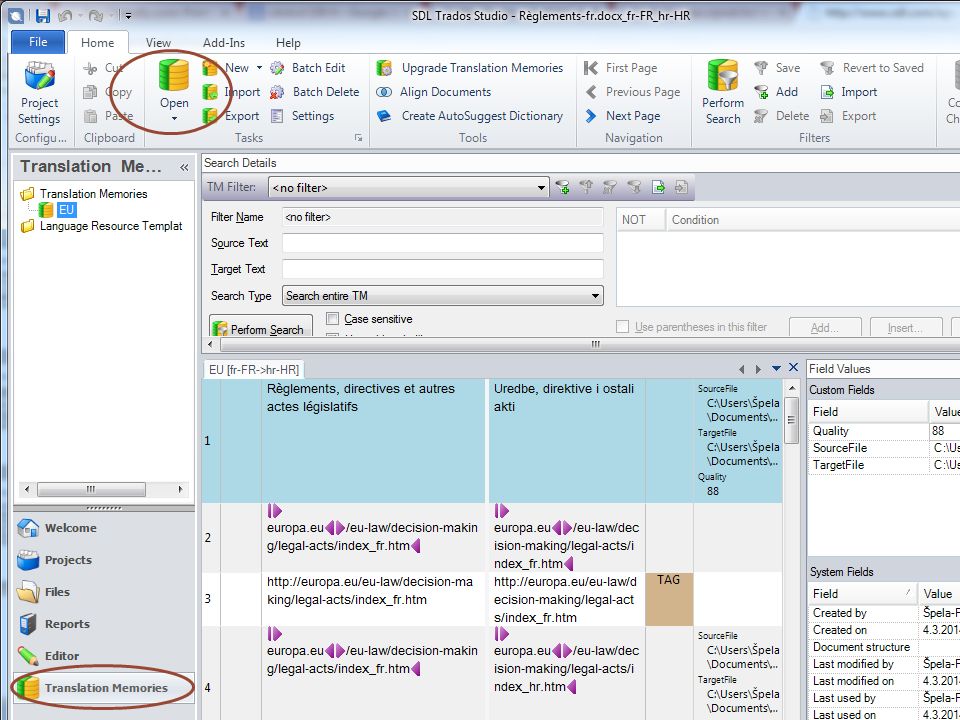960x720 pixels.
Task: Open a translation memory with the Open button
Action: pos(174,91)
